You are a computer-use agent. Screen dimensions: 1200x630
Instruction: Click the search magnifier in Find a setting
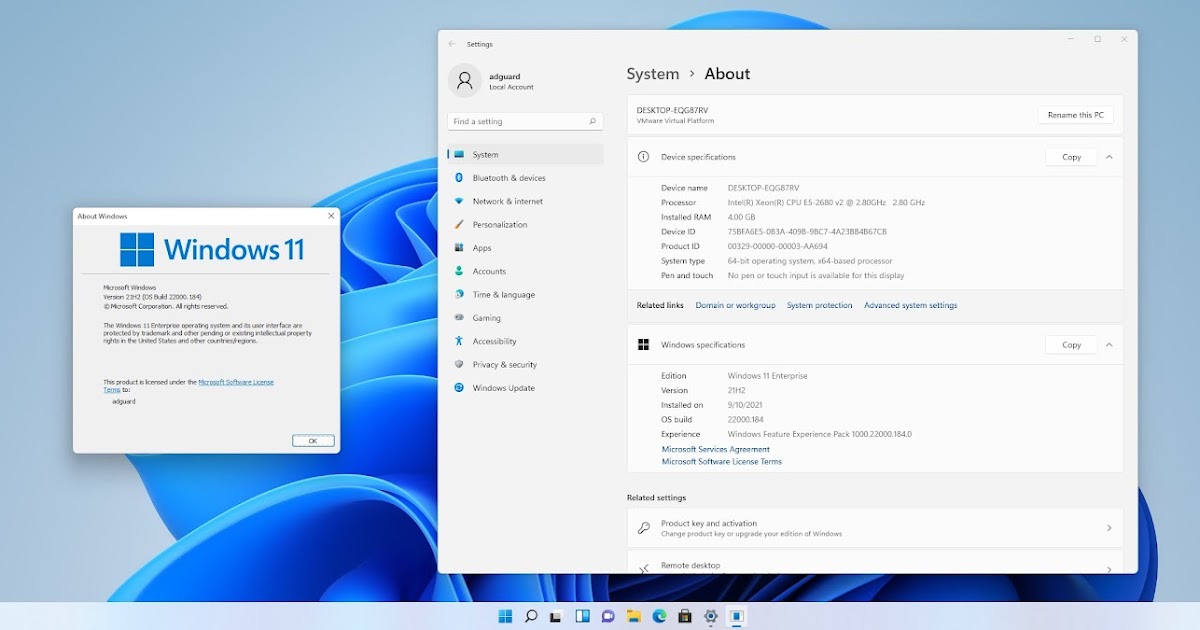coord(593,121)
